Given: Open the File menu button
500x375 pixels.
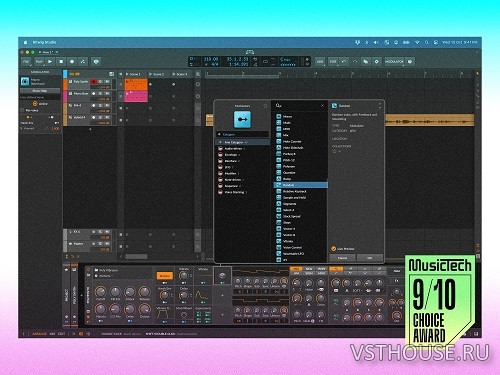Looking at the screenshot, I should (x=26, y=62).
